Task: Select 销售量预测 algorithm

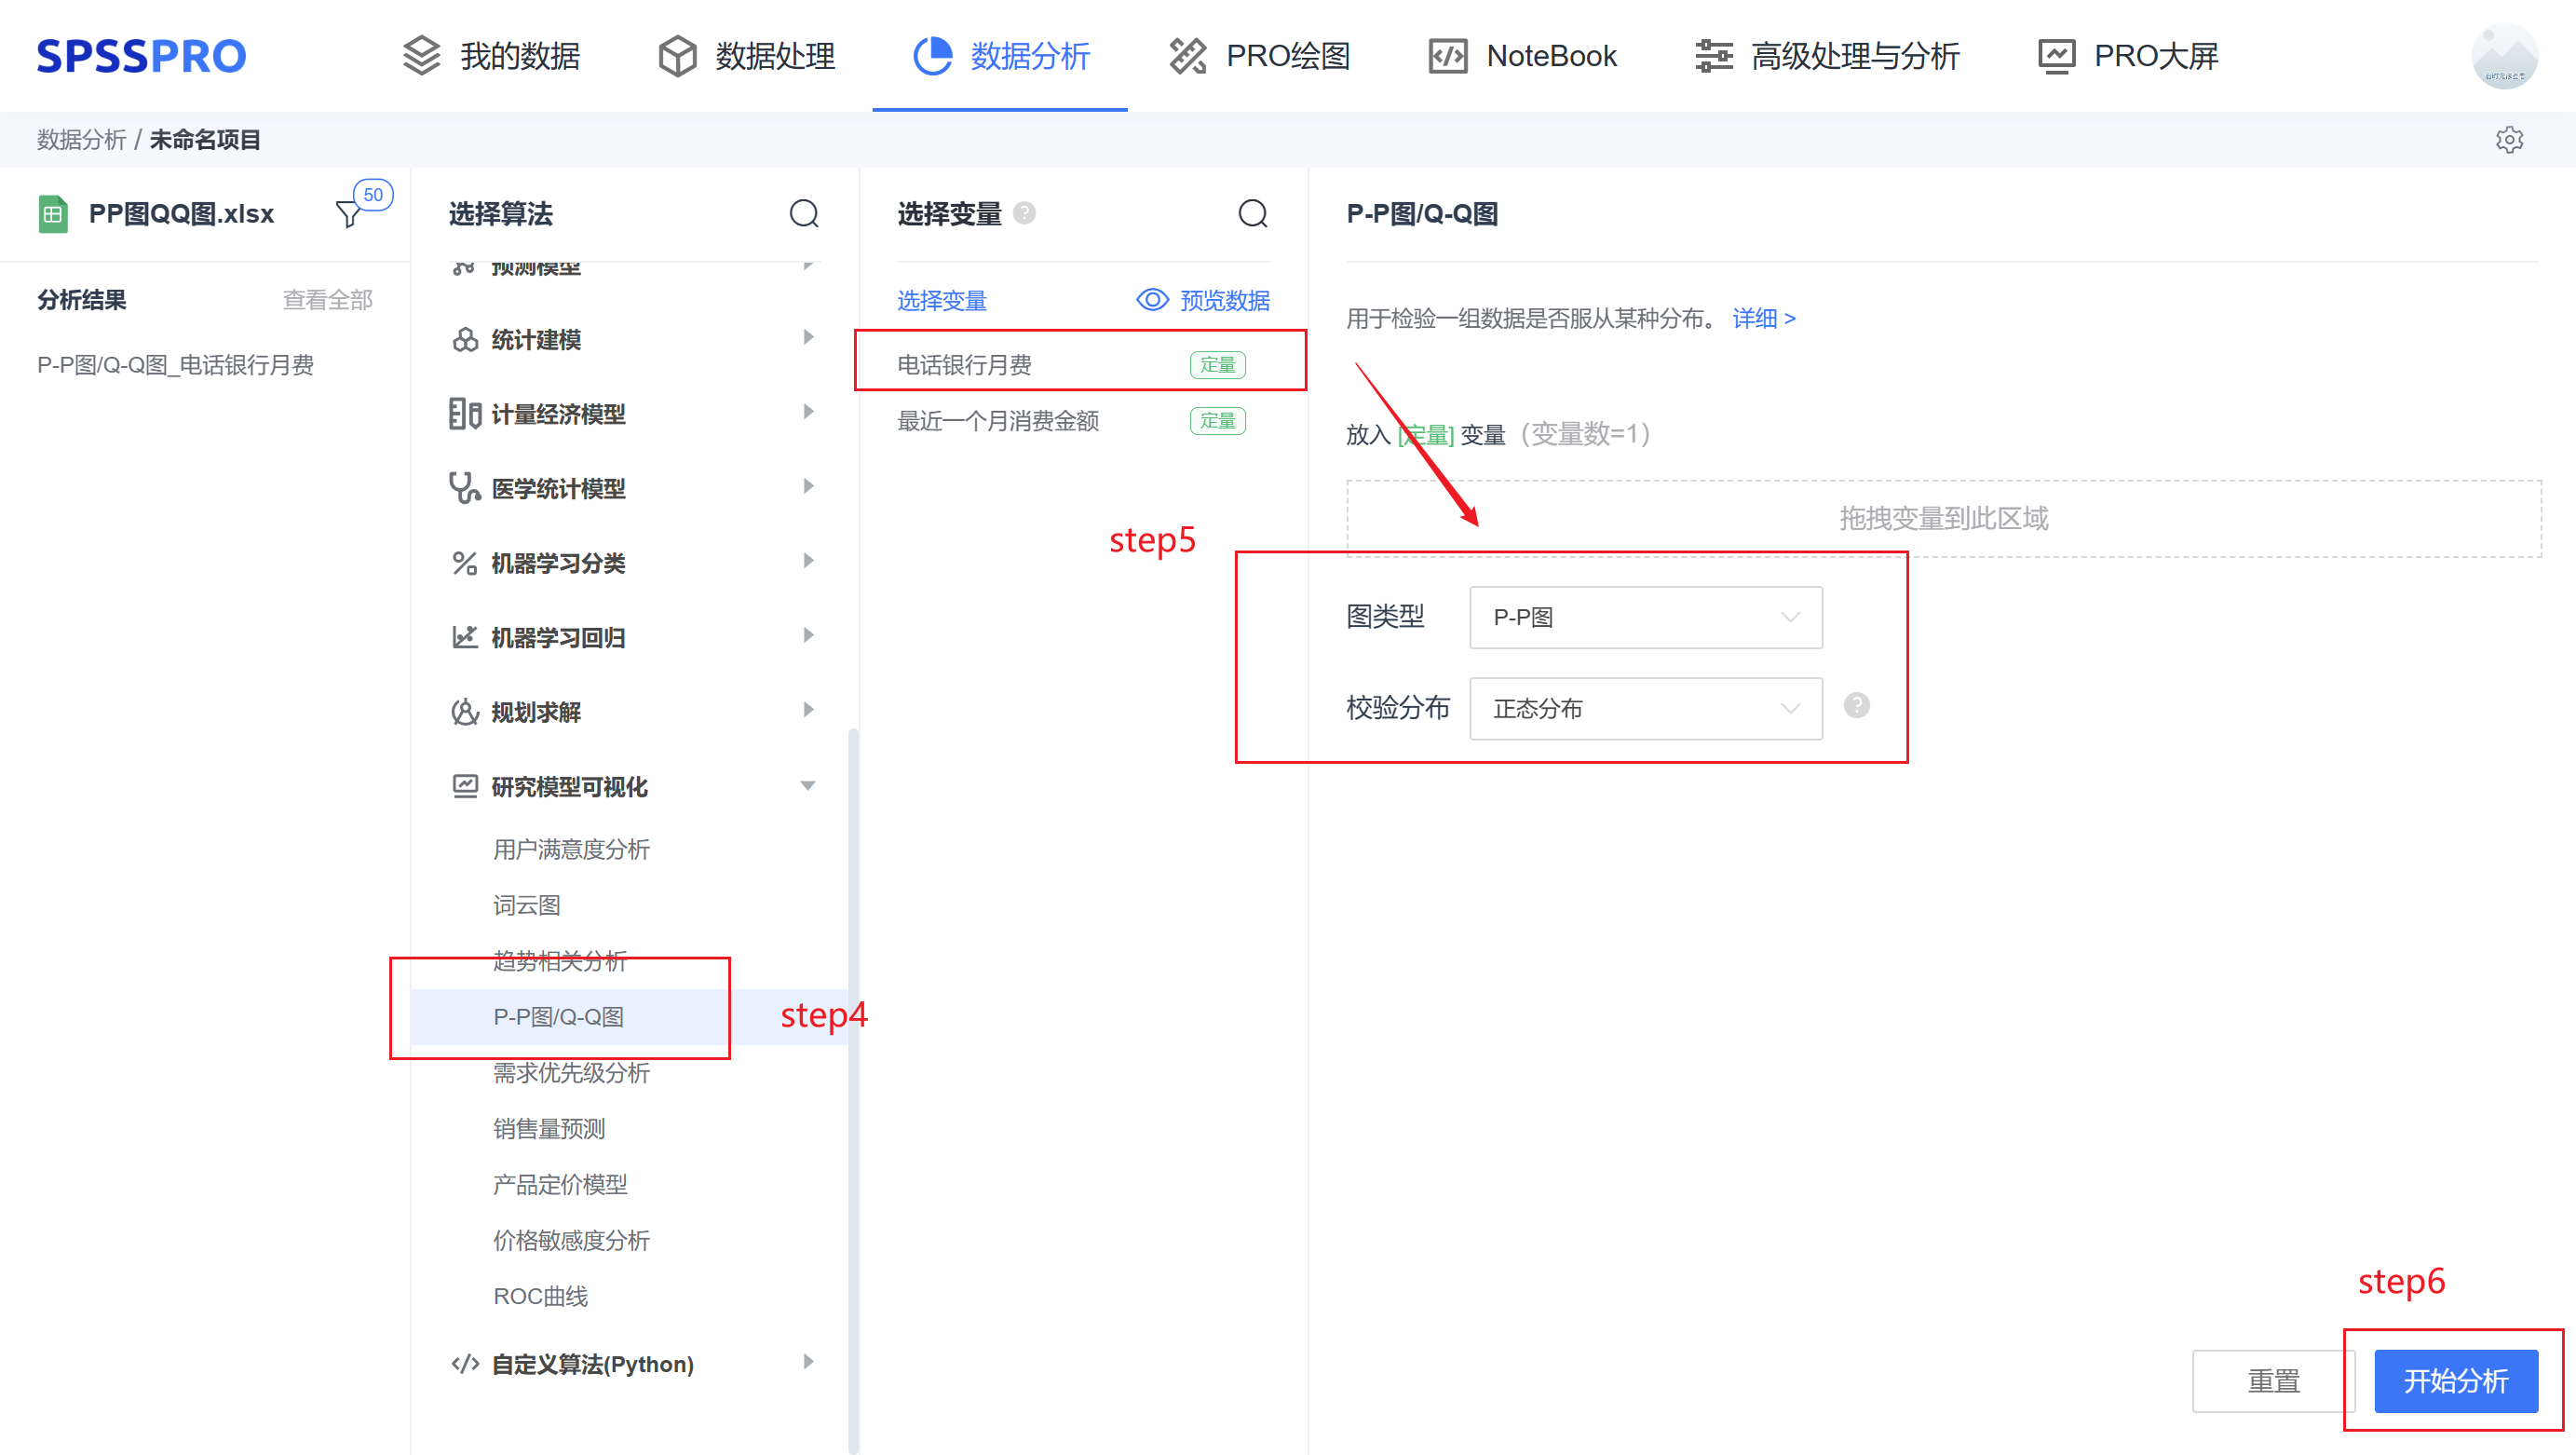Action: (549, 1129)
